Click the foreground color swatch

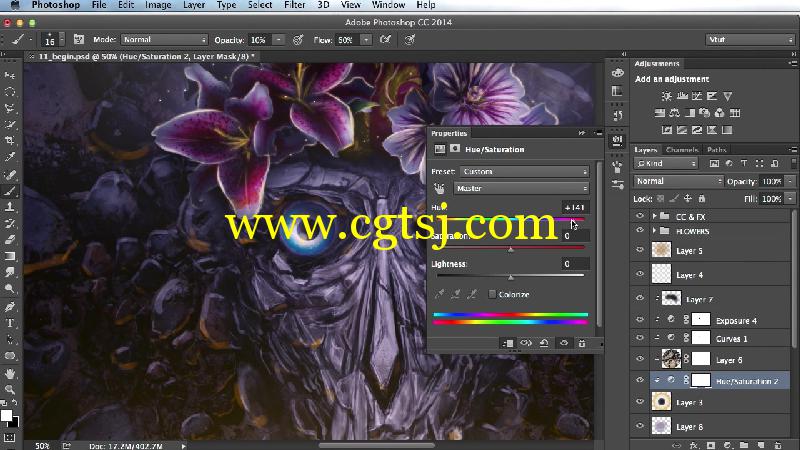point(6,416)
